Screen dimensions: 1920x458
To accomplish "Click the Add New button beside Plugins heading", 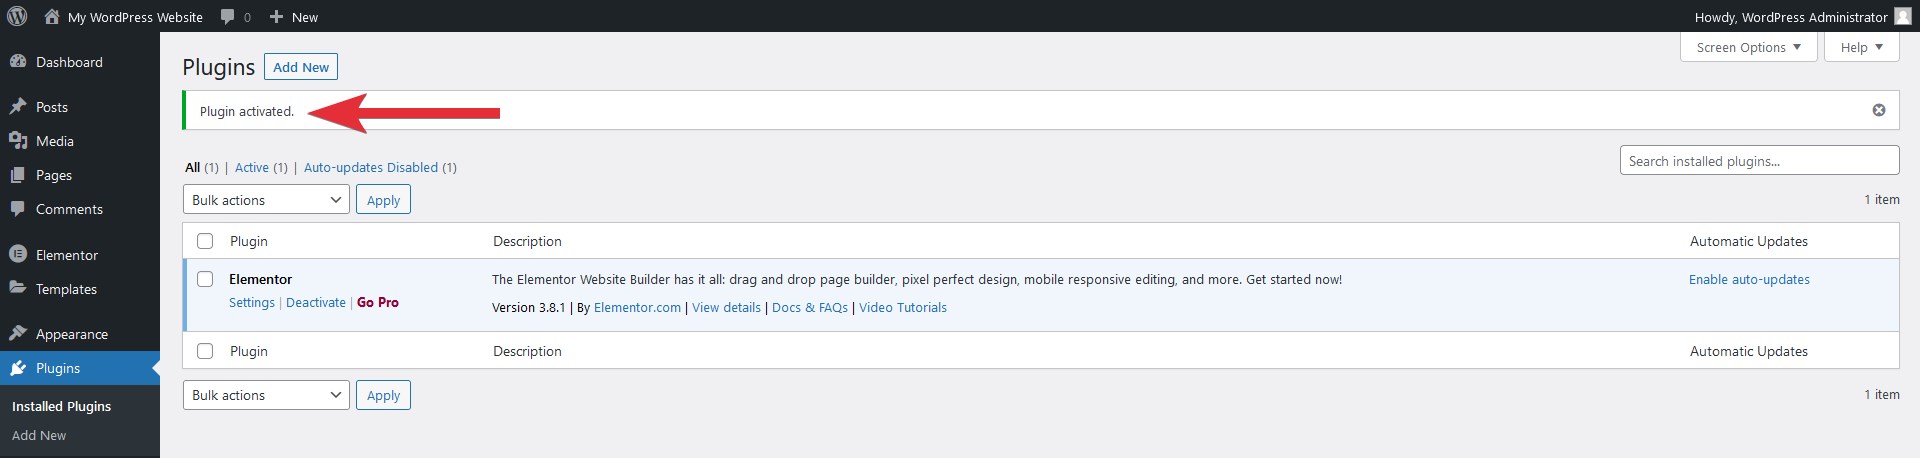I will point(301,67).
